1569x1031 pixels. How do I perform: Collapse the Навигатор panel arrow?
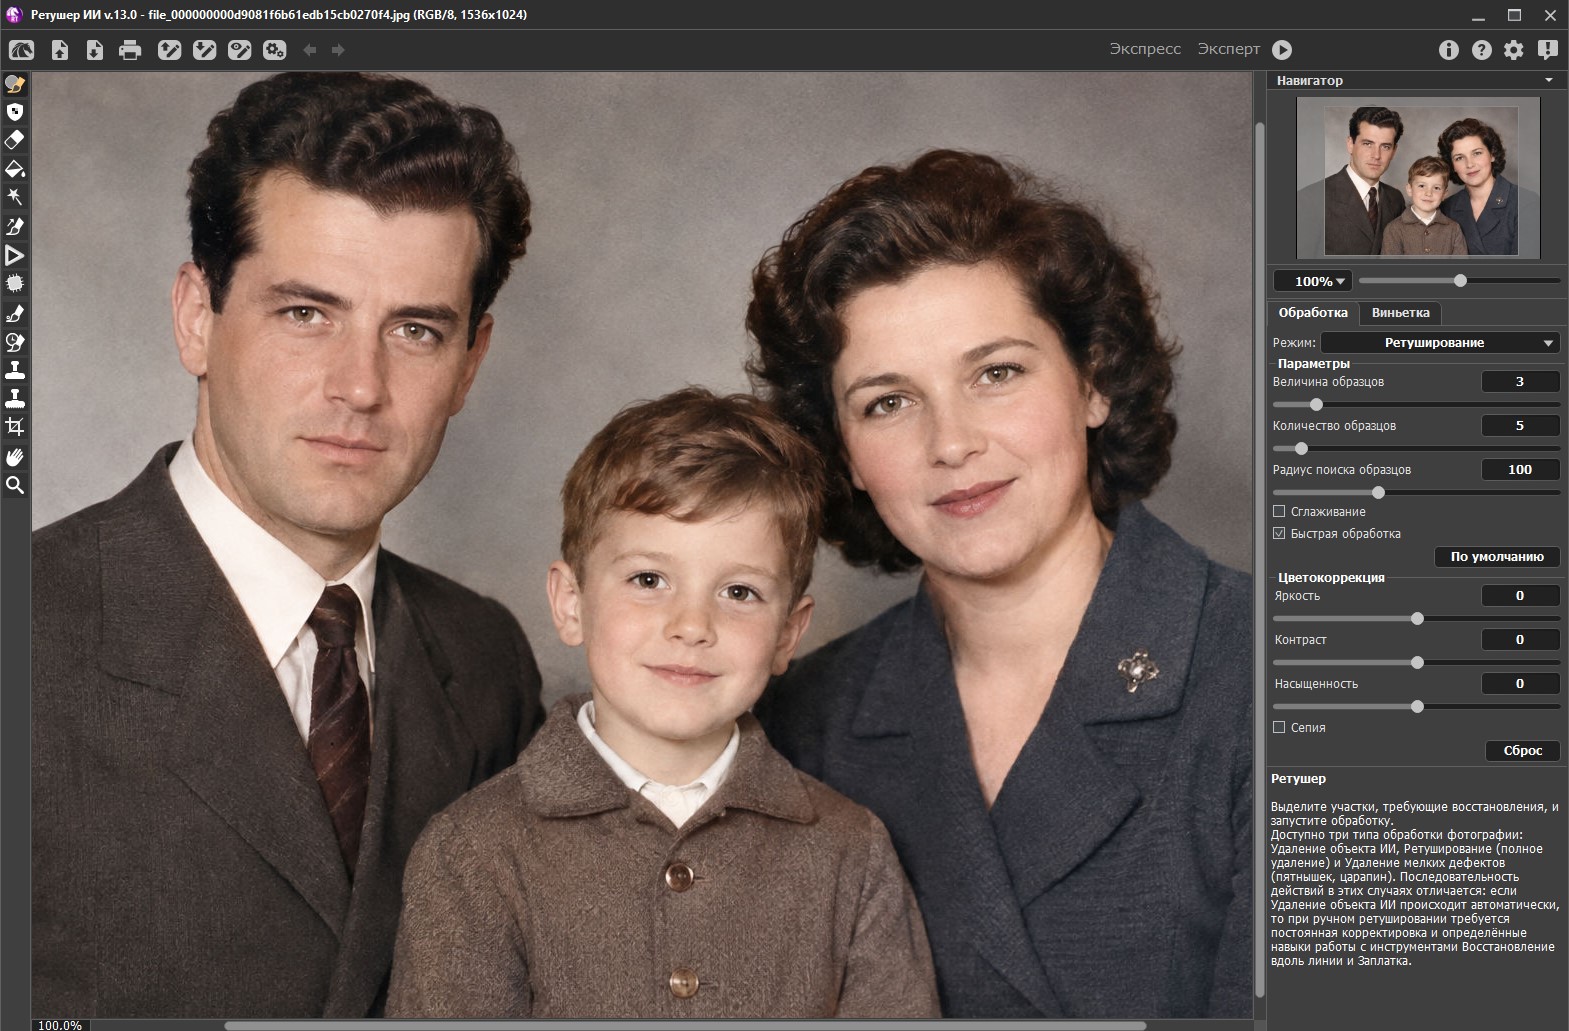[1549, 80]
